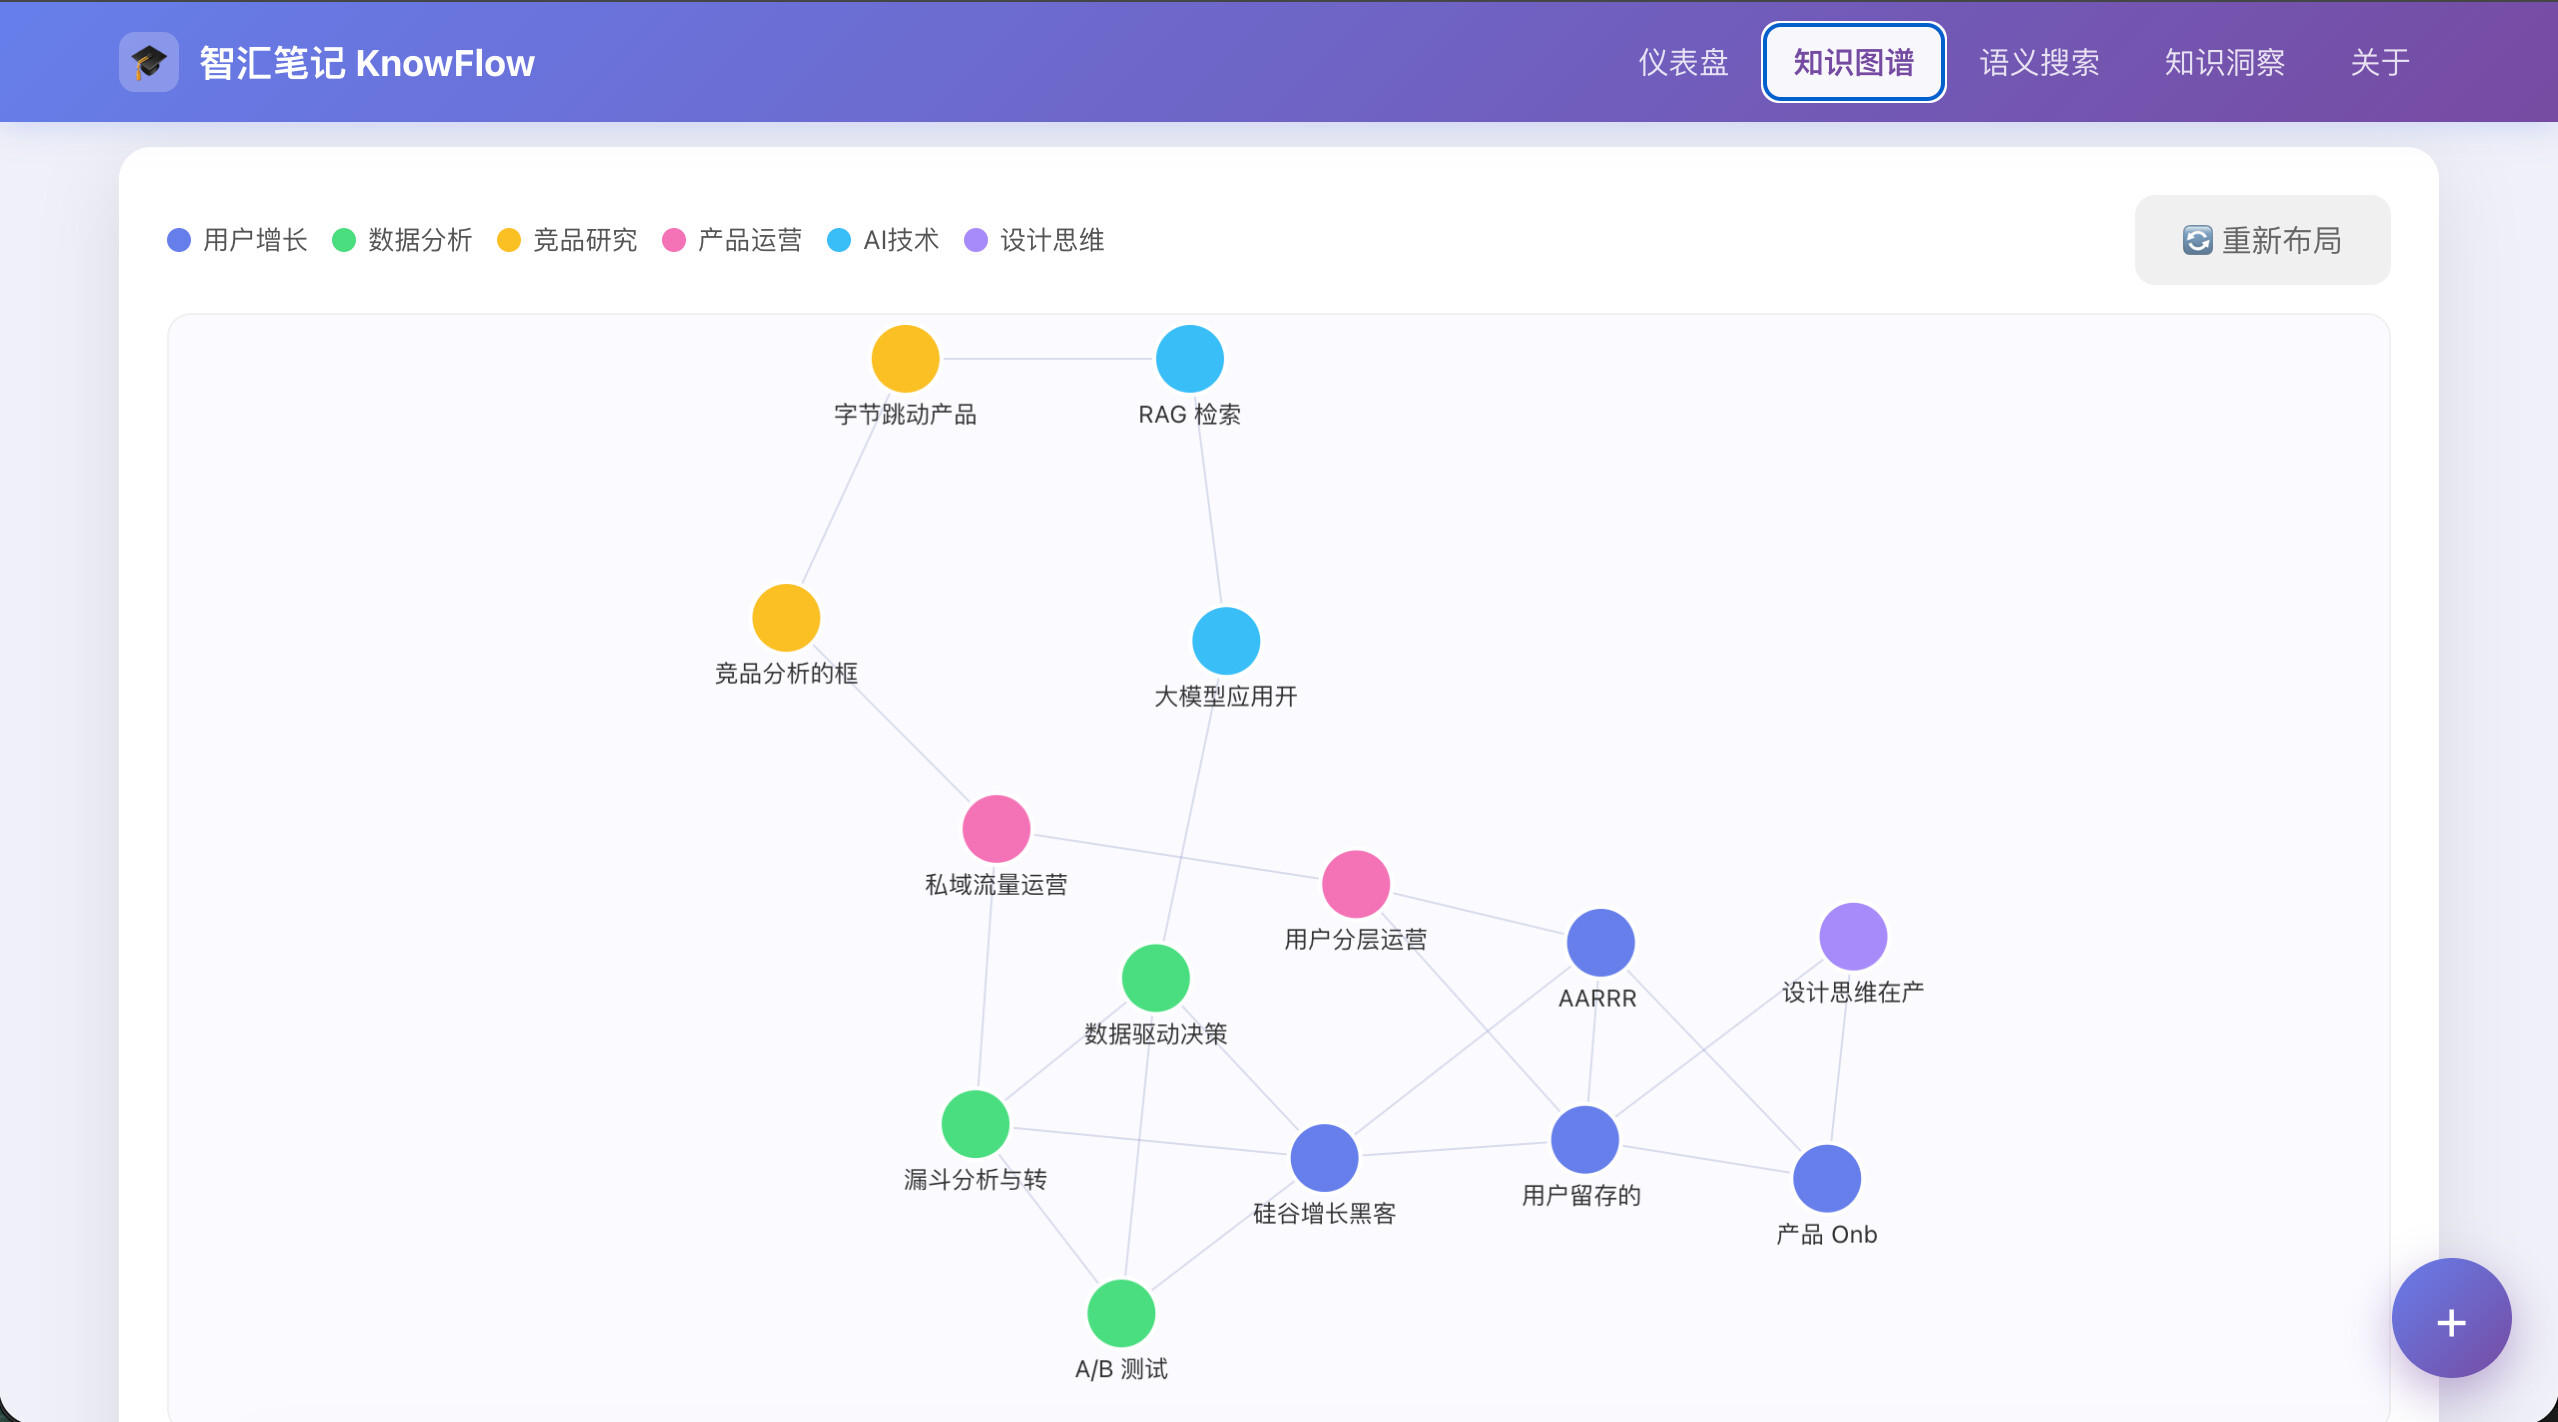Select the 产品 Onb node circle

coord(1827,1178)
